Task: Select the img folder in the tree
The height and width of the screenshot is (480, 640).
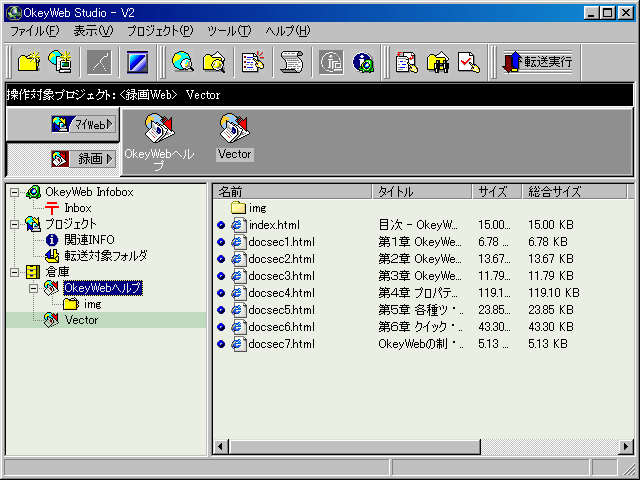Action: [92, 304]
